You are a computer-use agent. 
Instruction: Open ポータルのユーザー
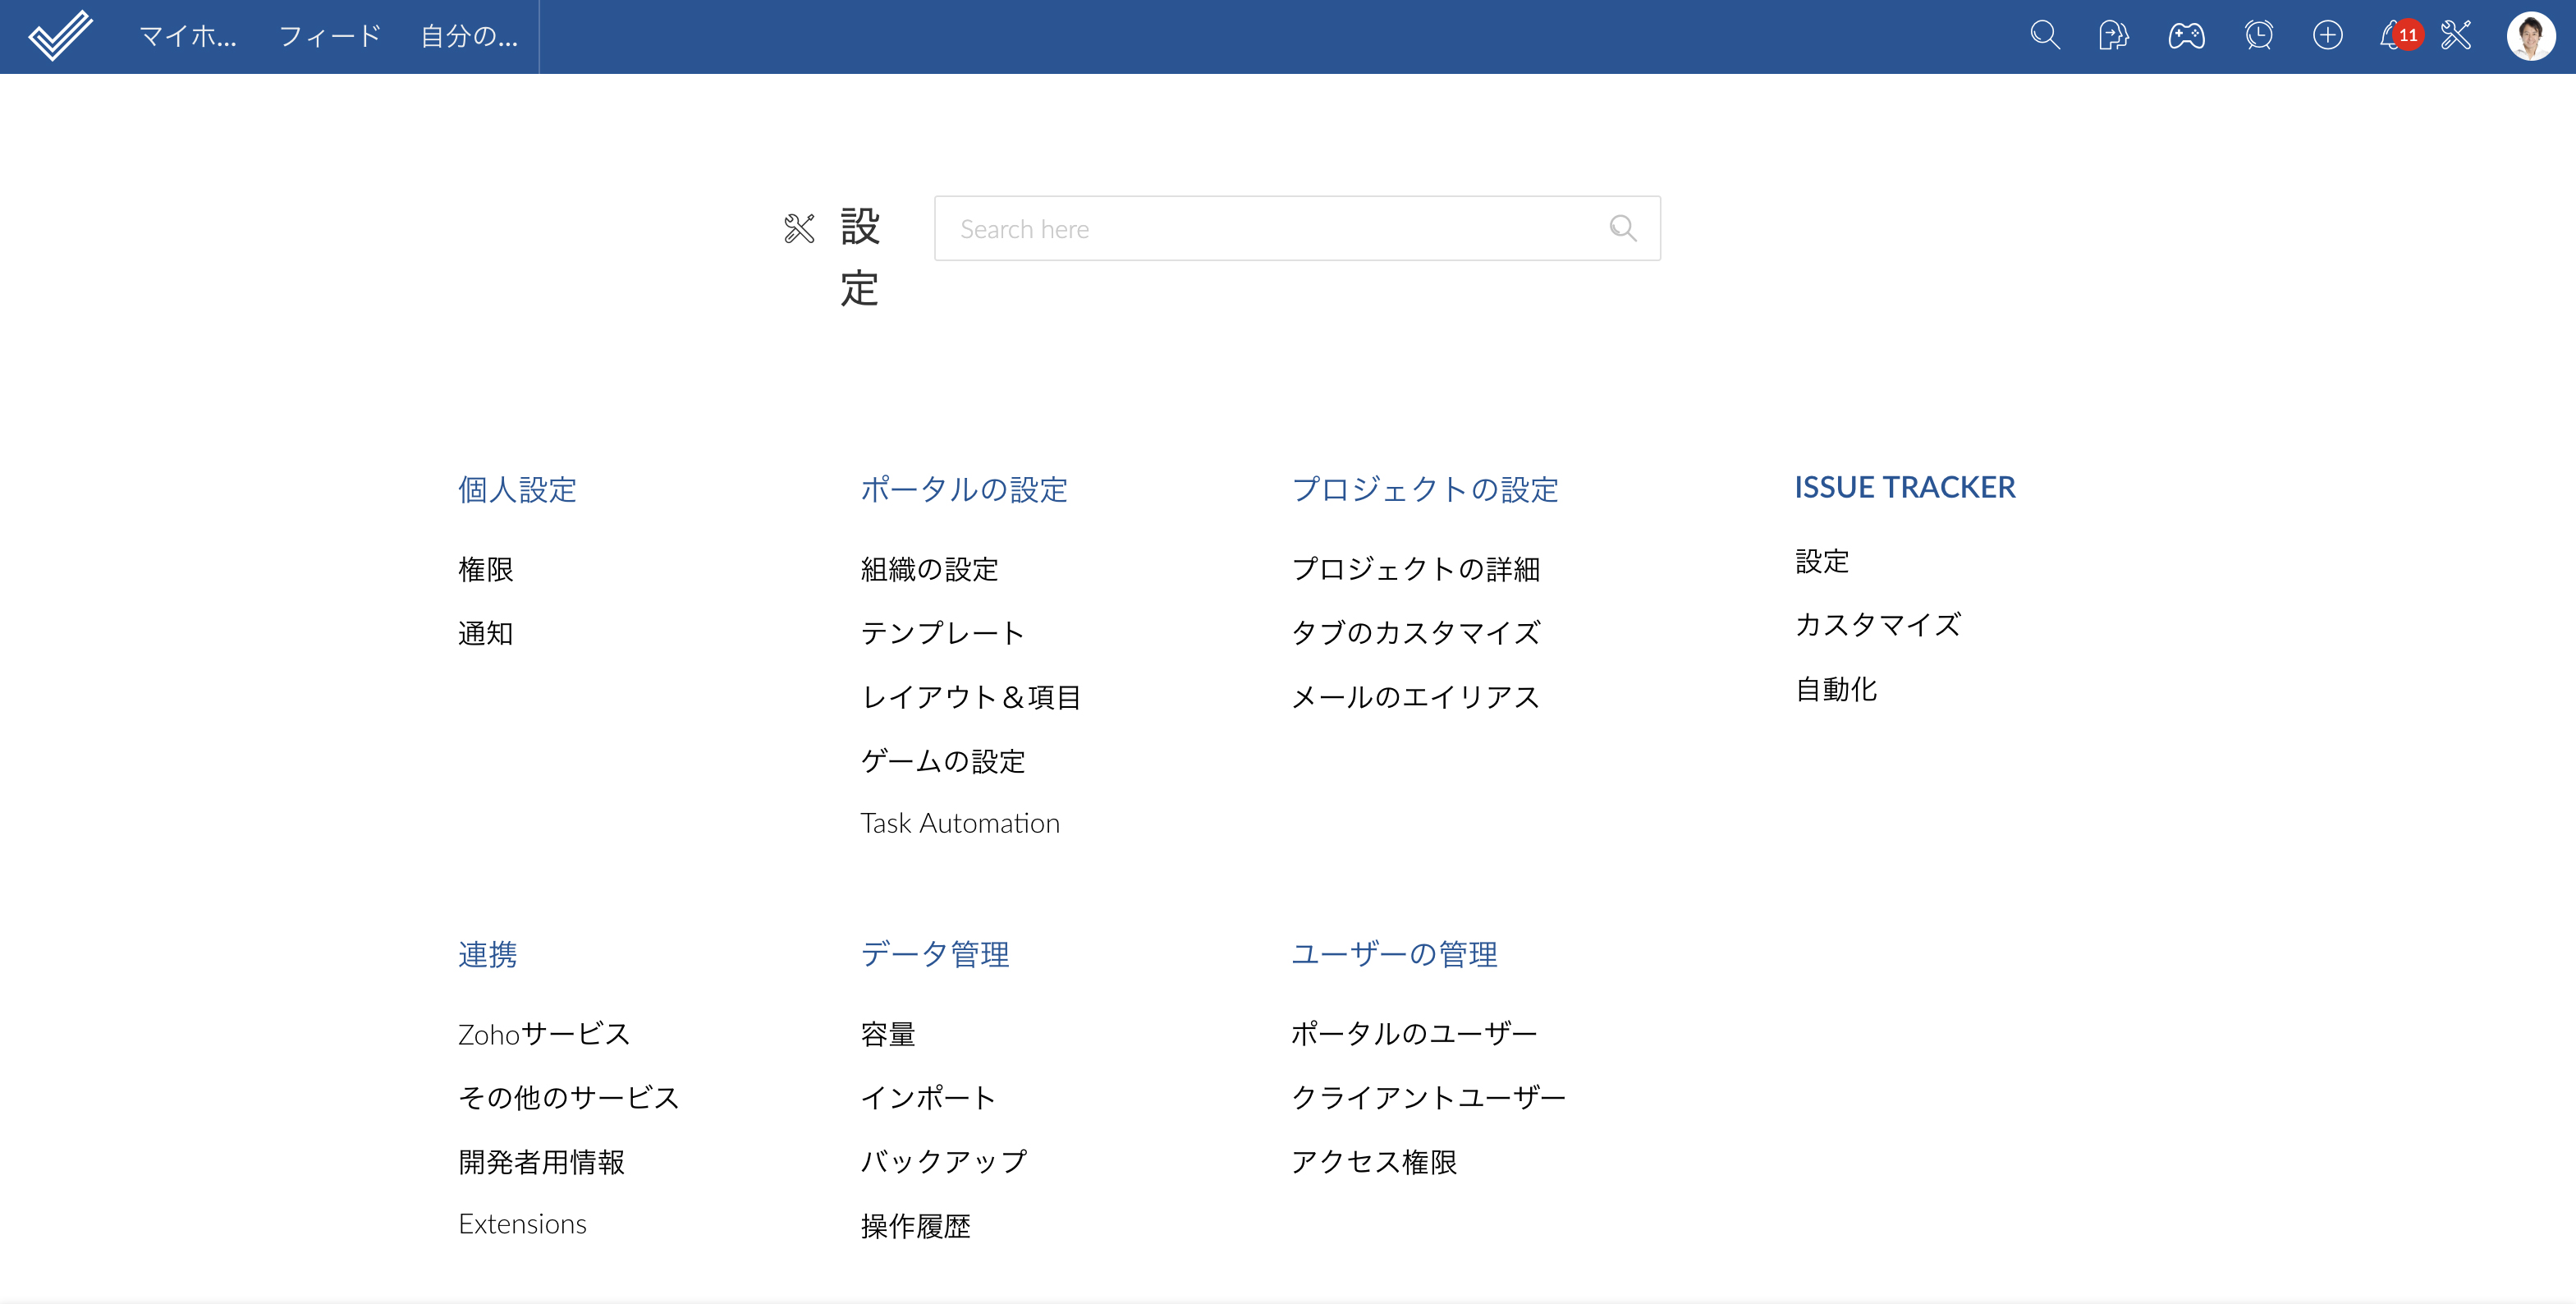[1414, 1033]
